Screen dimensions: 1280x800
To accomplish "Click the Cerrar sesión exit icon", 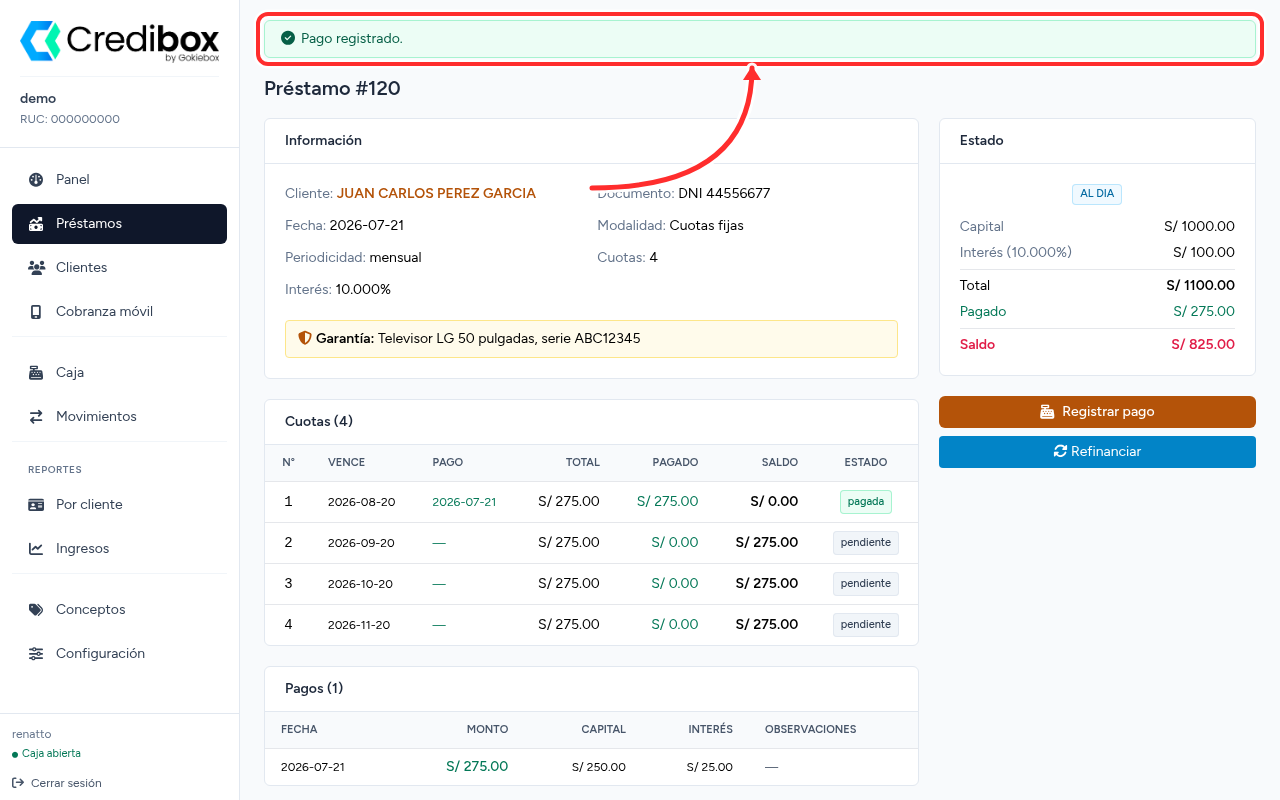I will 18,783.
